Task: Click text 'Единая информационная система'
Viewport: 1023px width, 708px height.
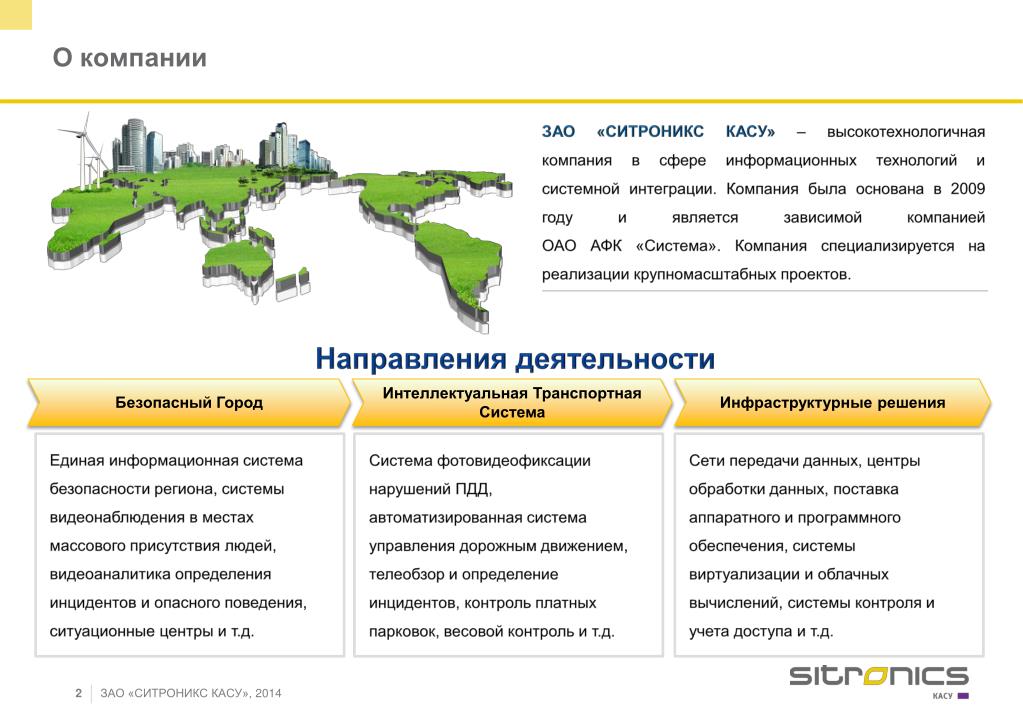Action: pyautogui.click(x=176, y=461)
